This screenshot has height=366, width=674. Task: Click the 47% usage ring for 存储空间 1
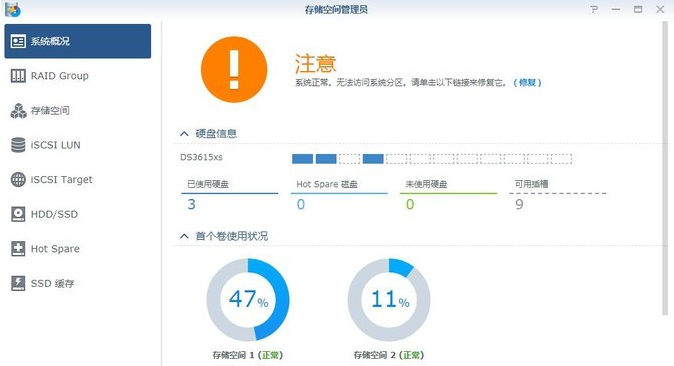pos(248,299)
